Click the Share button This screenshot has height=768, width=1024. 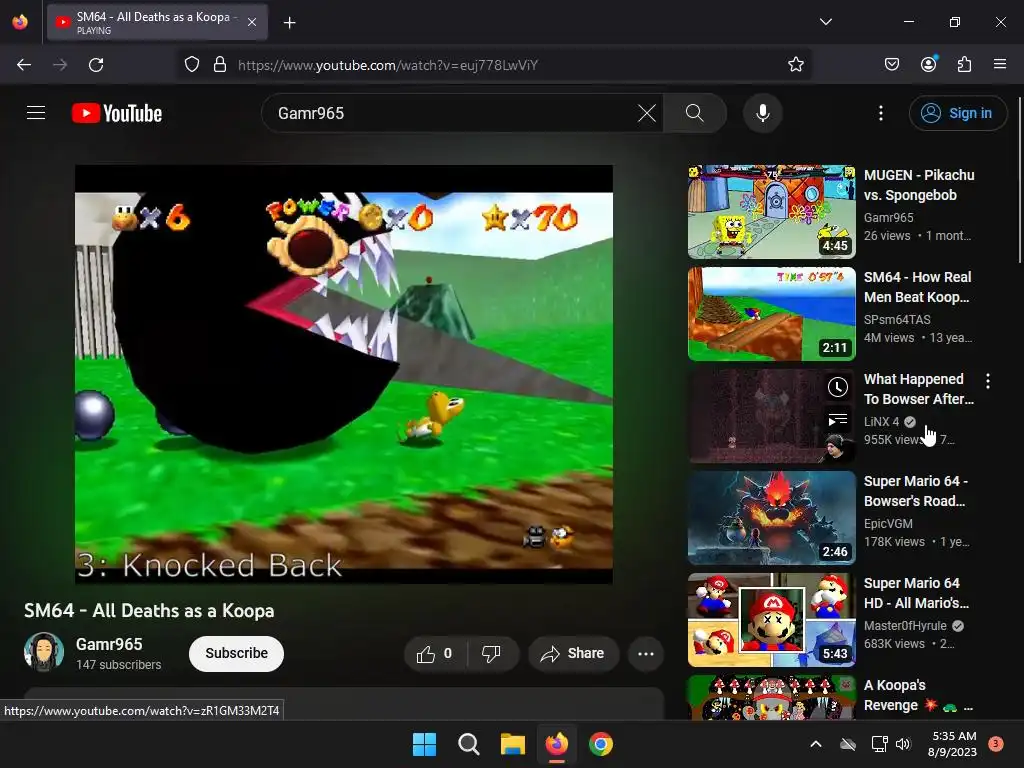[573, 654]
